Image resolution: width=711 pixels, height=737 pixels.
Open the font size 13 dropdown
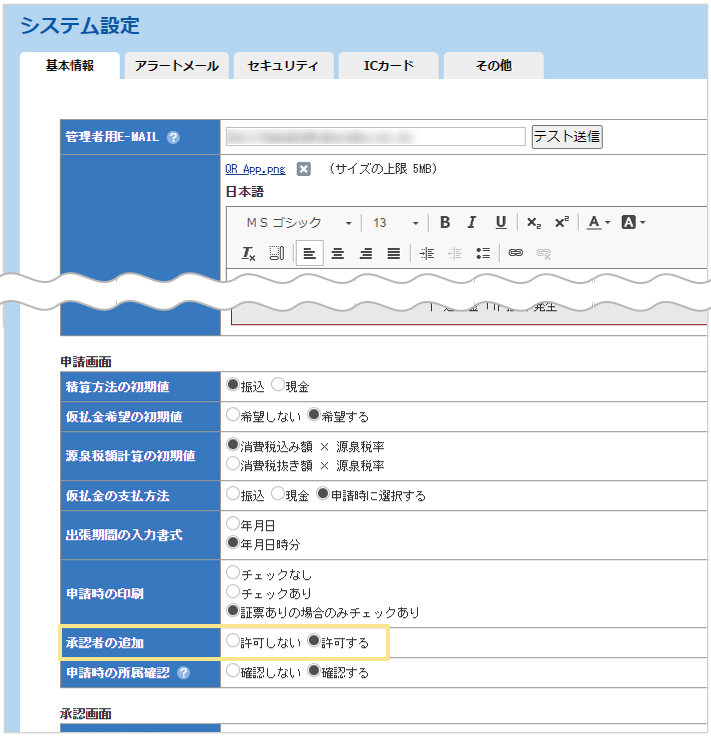click(396, 222)
